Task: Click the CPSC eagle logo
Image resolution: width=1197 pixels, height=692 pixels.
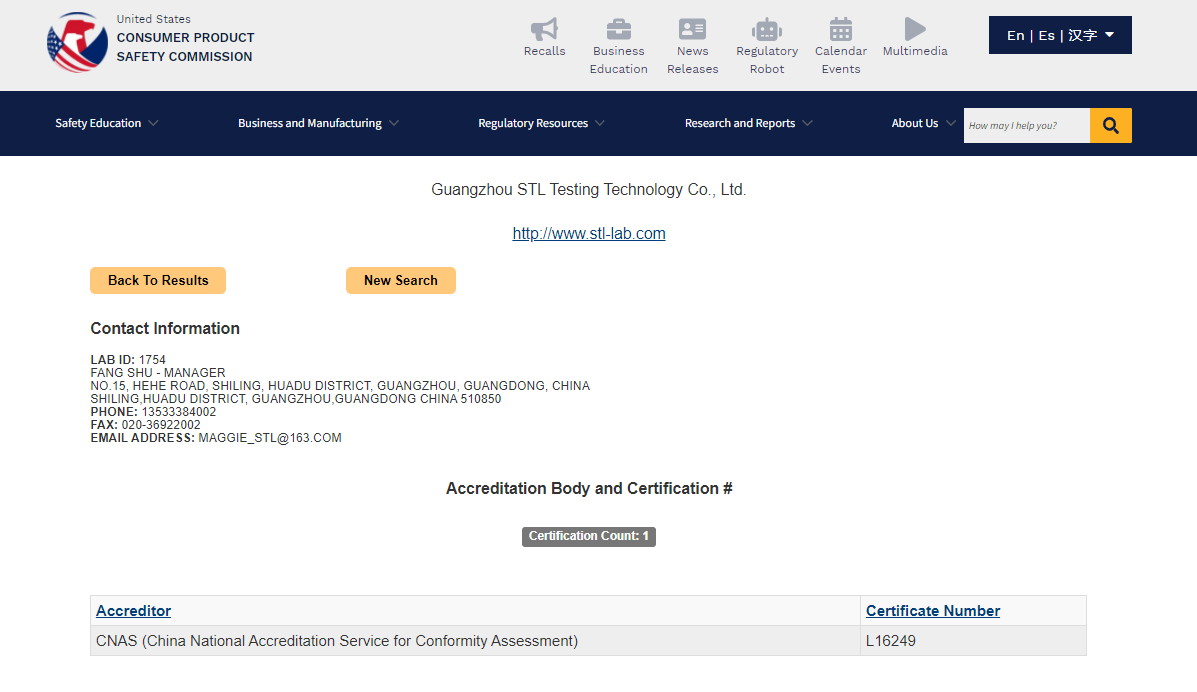Action: coord(77,42)
